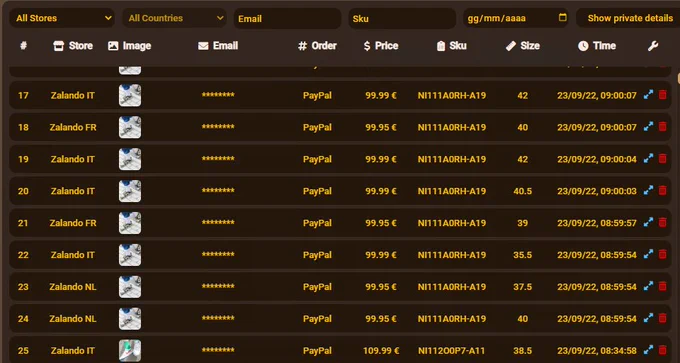Image resolution: width=680 pixels, height=363 pixels.
Task: Delete order 17 with trash icon
Action: point(662,95)
